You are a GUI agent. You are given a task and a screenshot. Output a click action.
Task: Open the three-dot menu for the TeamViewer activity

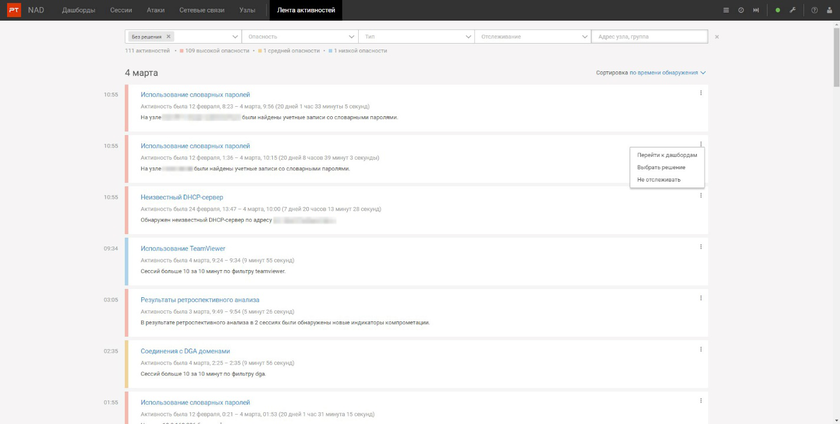coord(701,247)
